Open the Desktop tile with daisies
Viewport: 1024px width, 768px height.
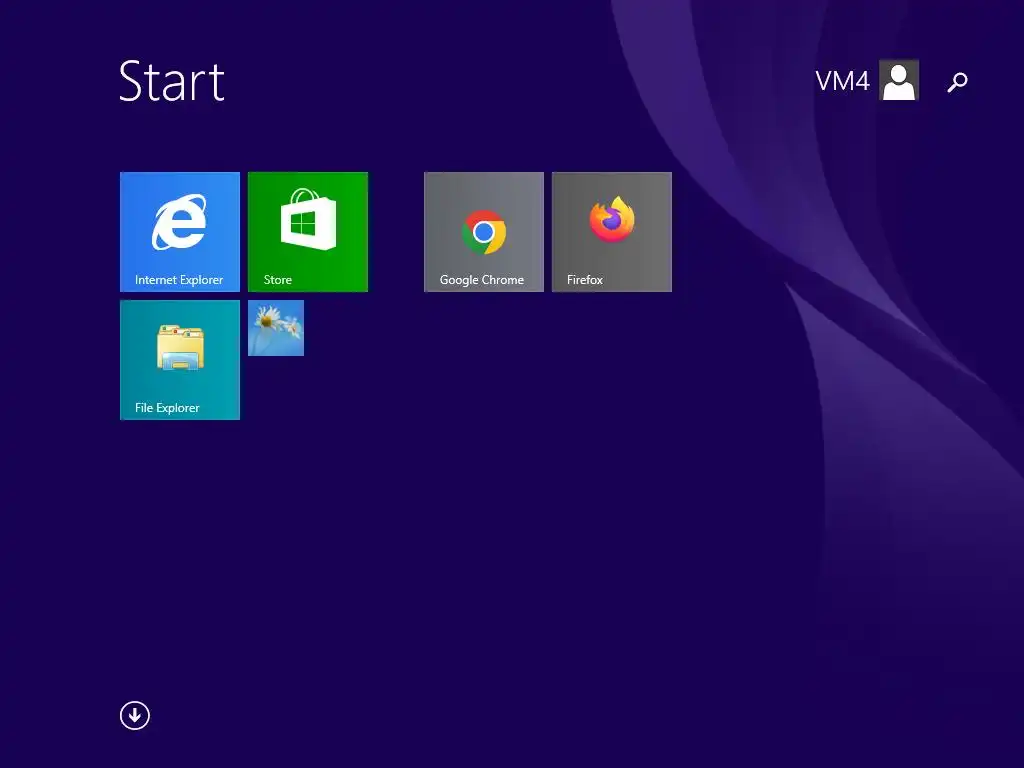tap(276, 328)
